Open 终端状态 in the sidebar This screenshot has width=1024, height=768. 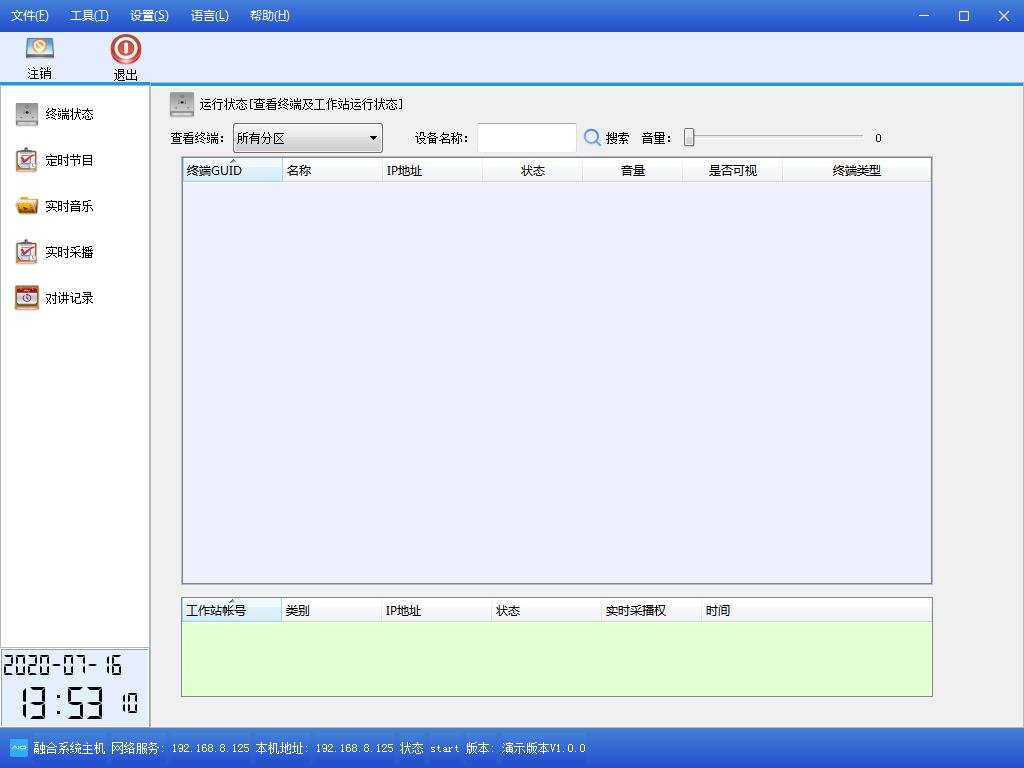click(27, 114)
